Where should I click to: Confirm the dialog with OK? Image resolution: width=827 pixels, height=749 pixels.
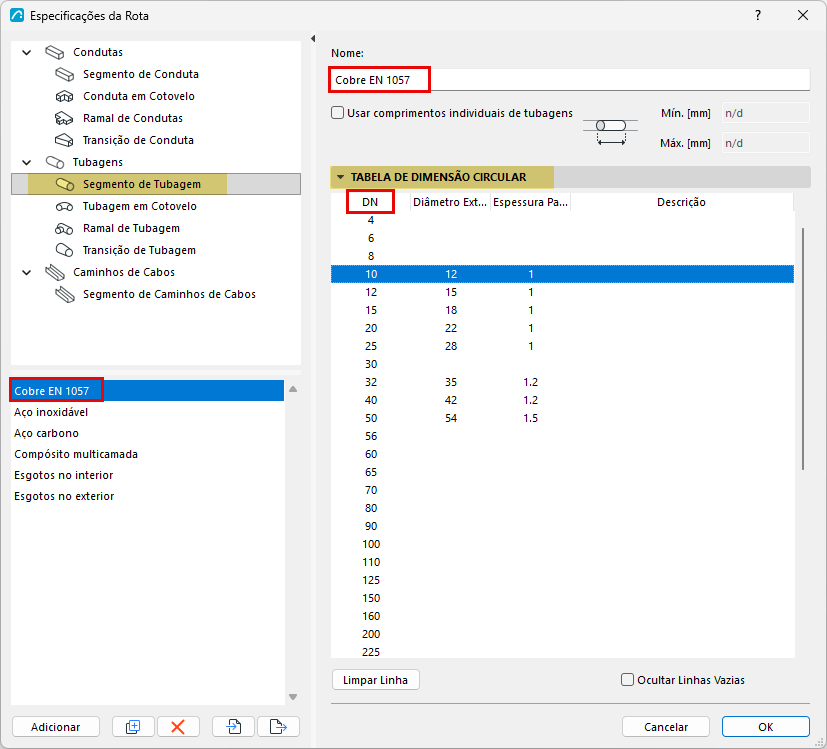[x=765, y=727]
